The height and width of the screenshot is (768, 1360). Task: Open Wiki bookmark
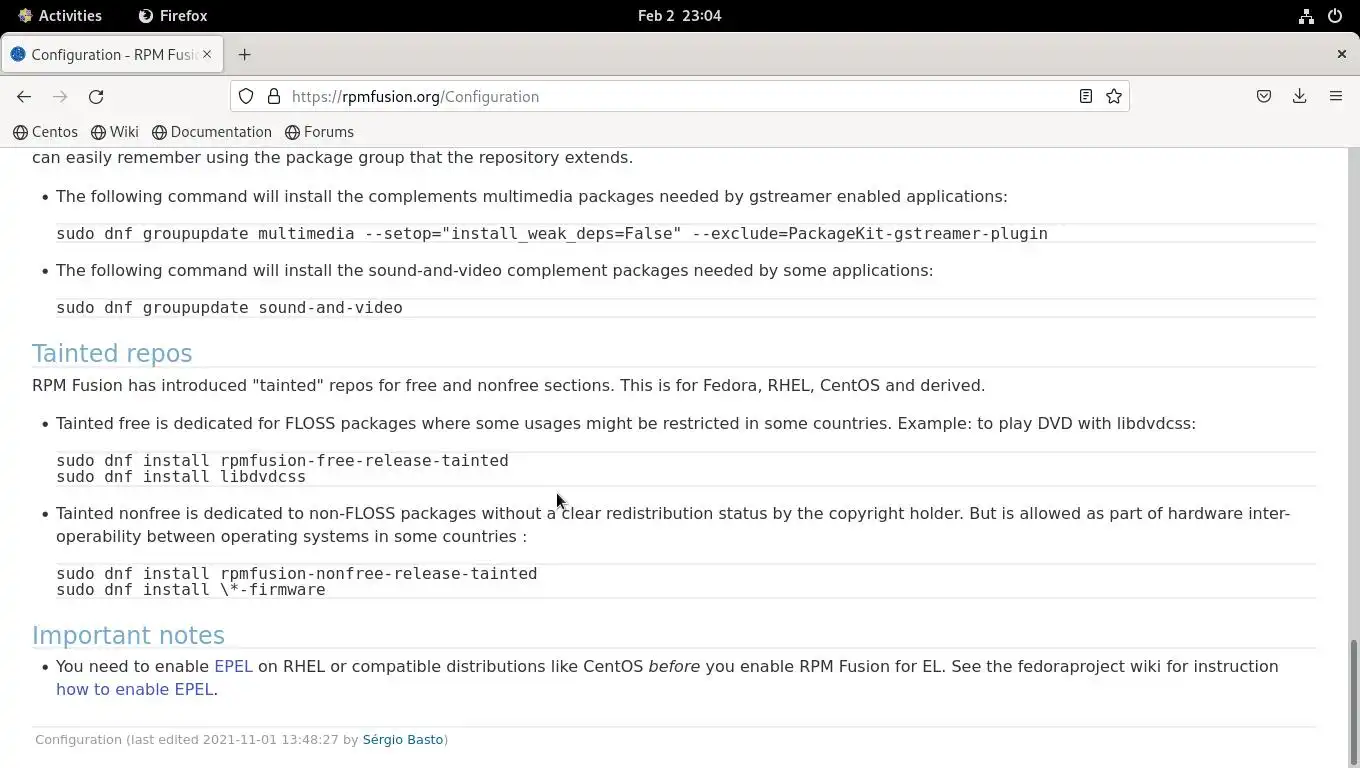tap(115, 132)
